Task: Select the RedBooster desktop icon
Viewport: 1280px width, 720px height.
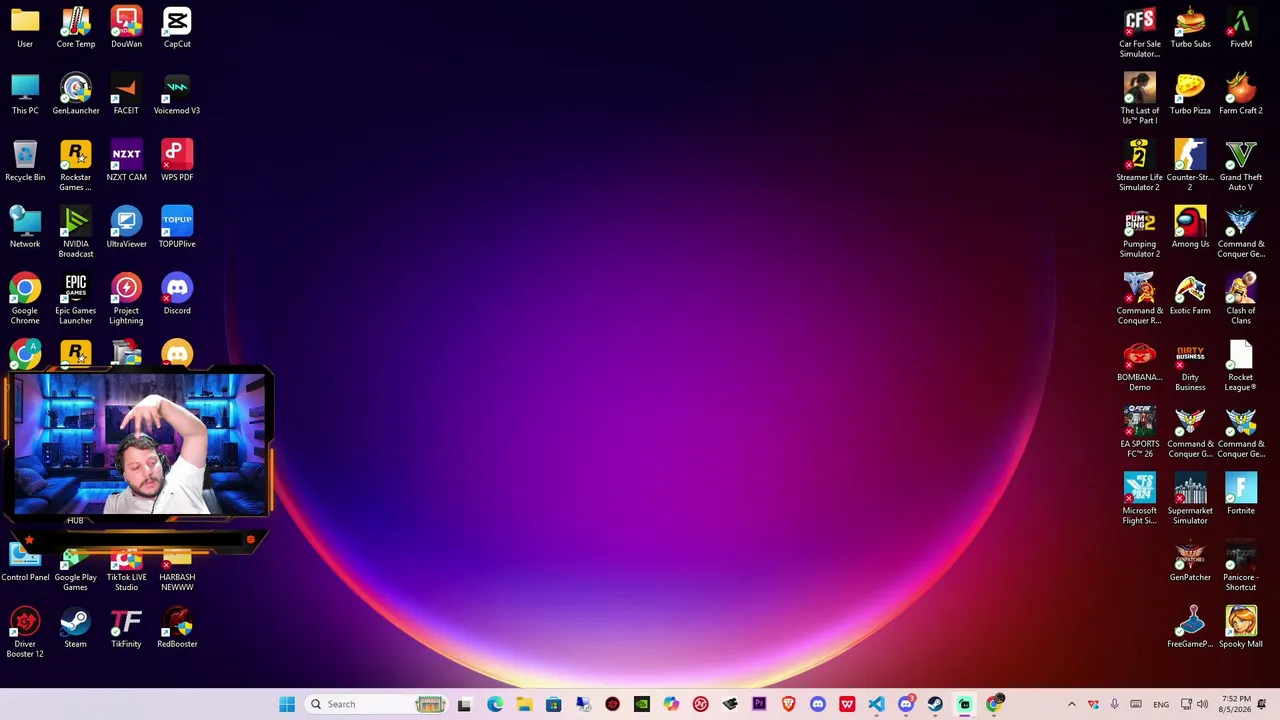Action: [177, 628]
